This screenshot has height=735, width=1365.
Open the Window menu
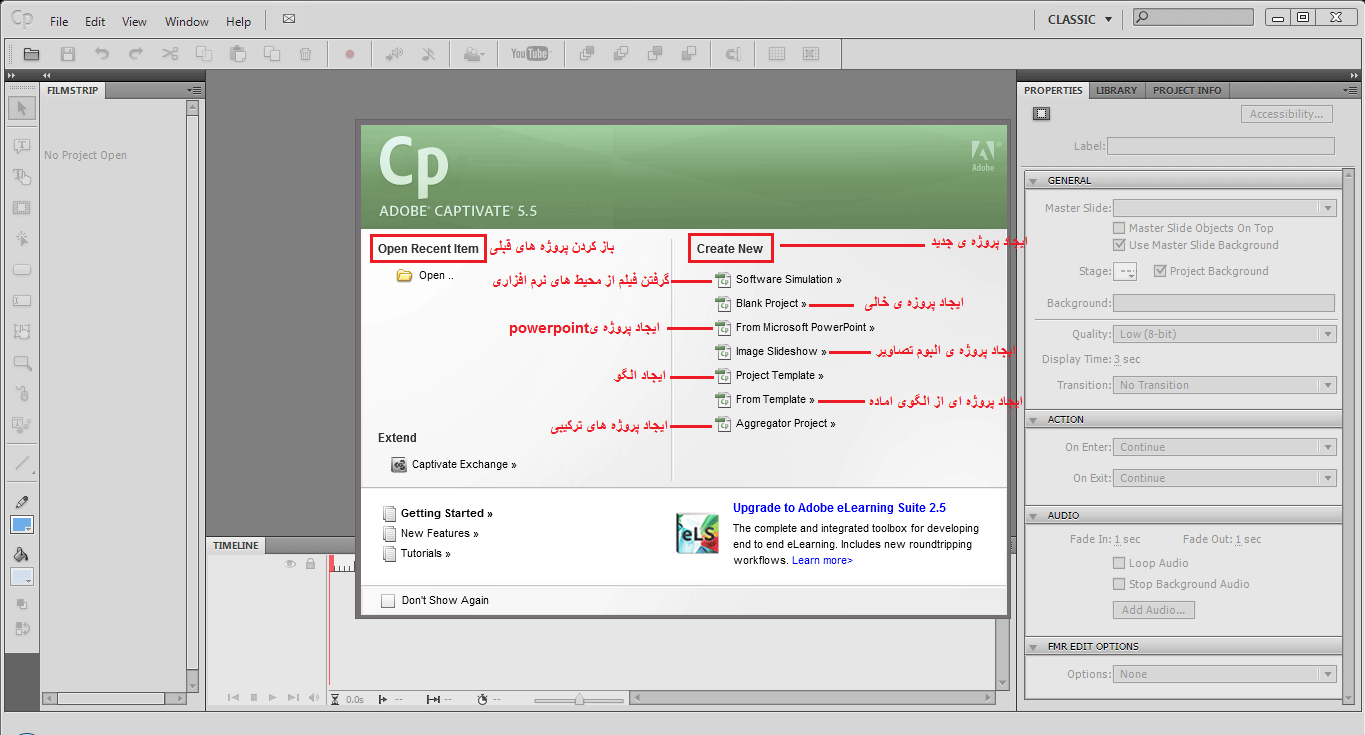[x=187, y=21]
